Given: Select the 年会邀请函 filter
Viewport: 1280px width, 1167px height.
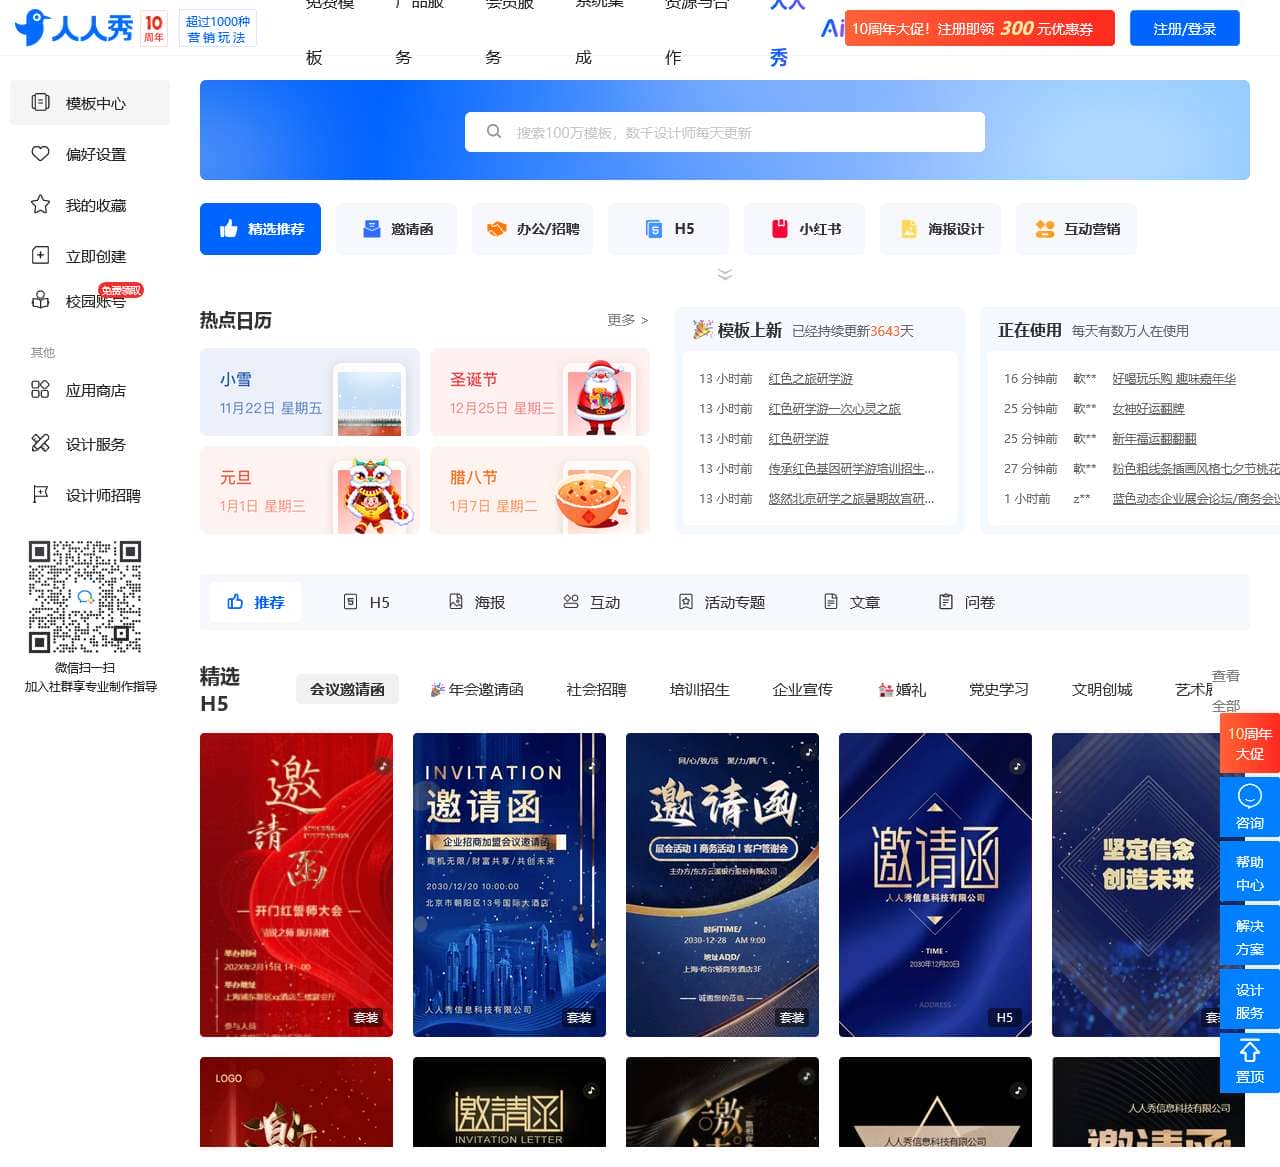Looking at the screenshot, I should click(477, 689).
